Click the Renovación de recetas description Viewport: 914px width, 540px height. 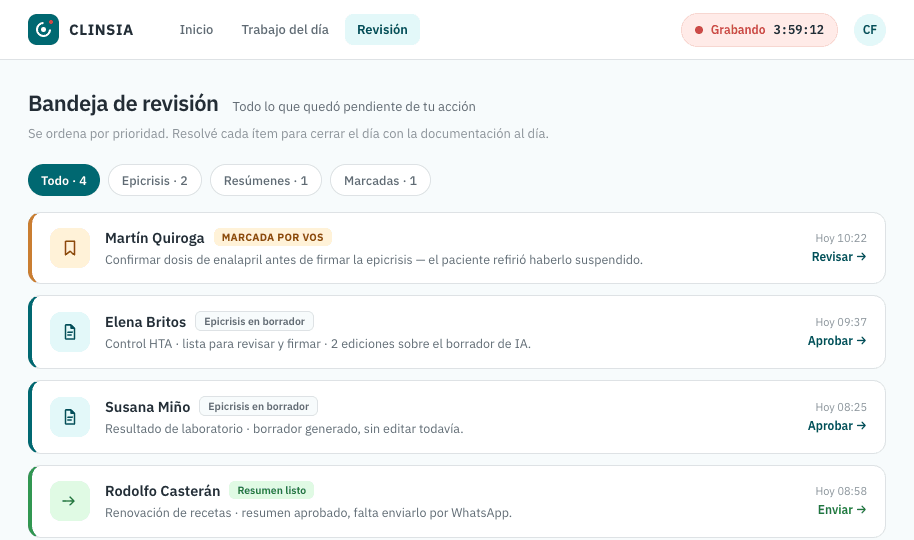point(308,513)
